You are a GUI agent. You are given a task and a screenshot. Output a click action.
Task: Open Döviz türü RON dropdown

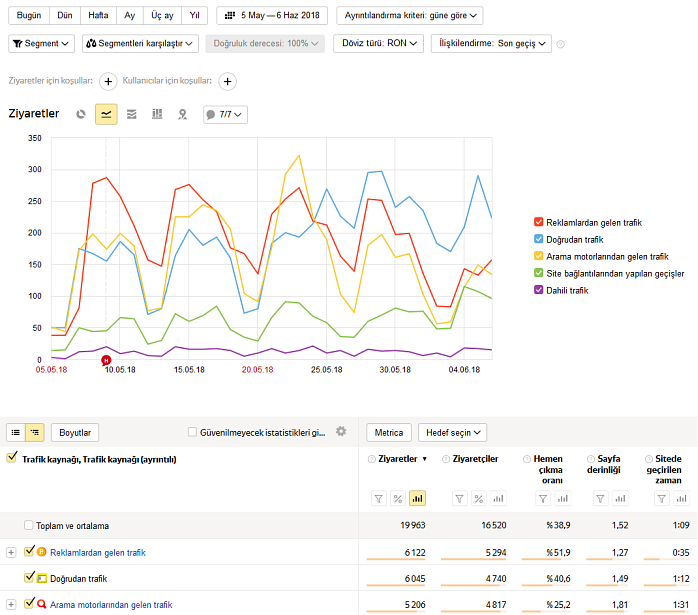click(x=378, y=44)
